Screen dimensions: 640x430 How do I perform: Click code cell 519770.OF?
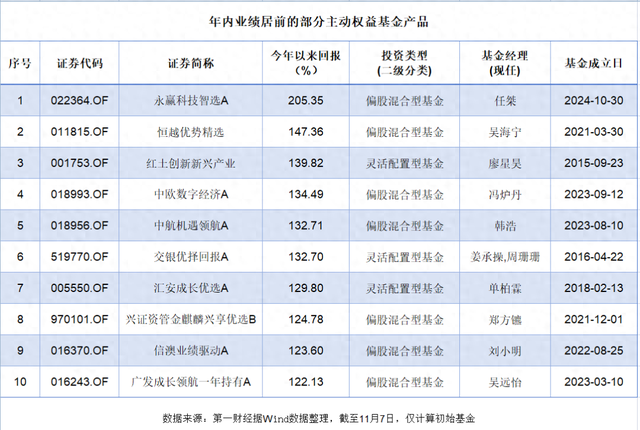point(80,257)
